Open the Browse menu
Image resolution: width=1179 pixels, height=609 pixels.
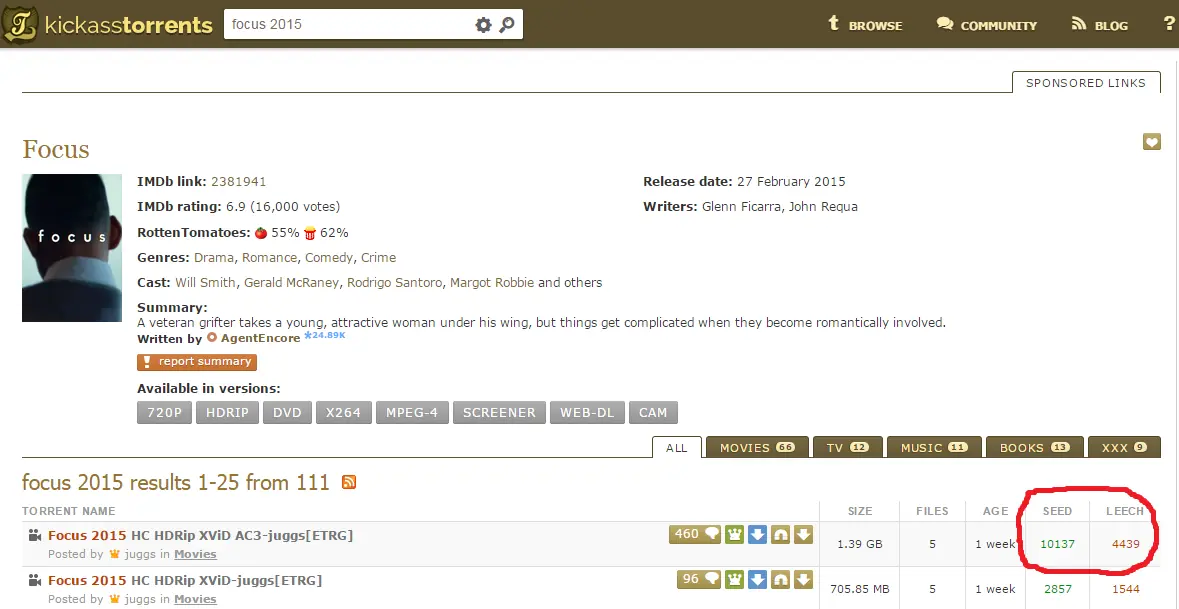click(865, 25)
